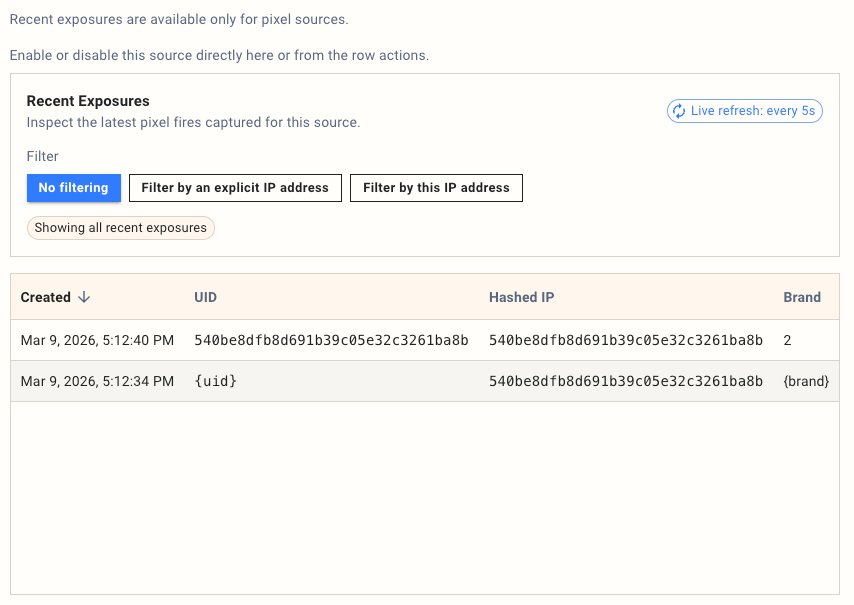Sort table by the Created column header
Image resolution: width=854 pixels, height=605 pixels.
pyautogui.click(x=46, y=297)
